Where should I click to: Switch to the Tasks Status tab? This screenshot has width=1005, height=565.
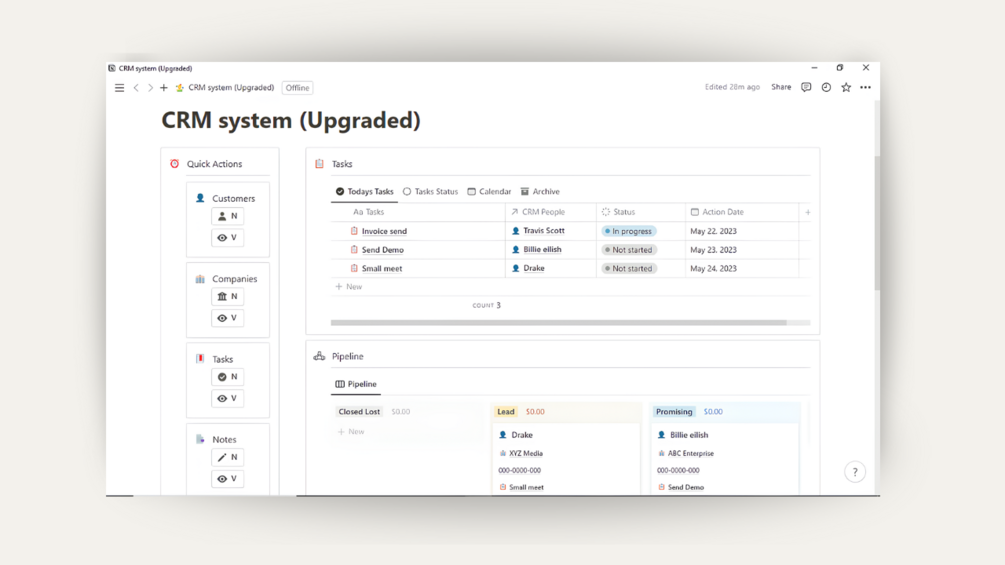[x=430, y=192]
